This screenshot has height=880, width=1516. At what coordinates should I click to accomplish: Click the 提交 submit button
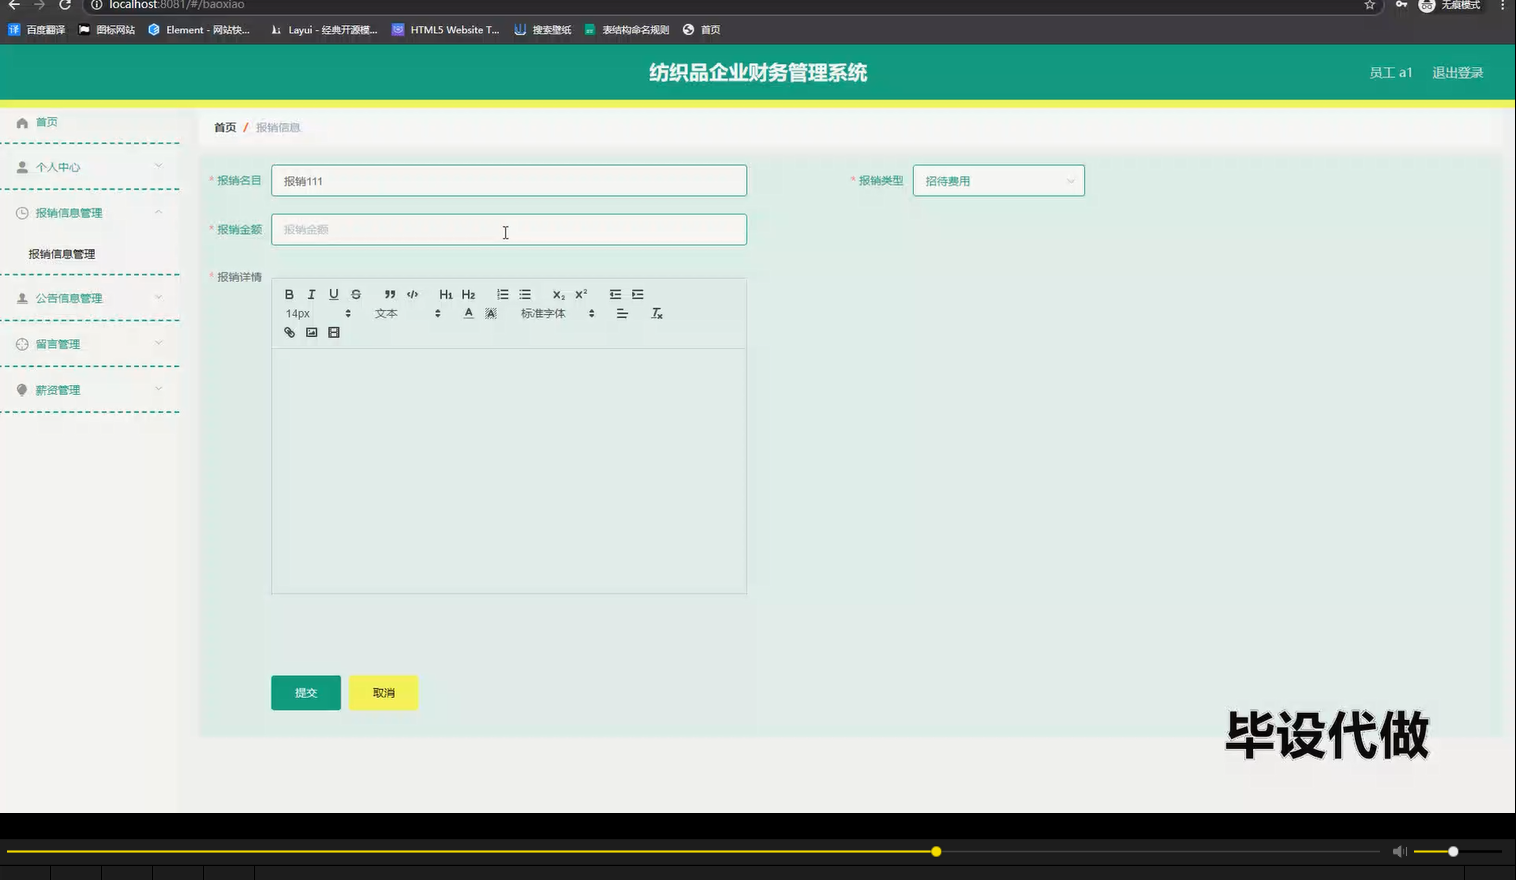(306, 693)
